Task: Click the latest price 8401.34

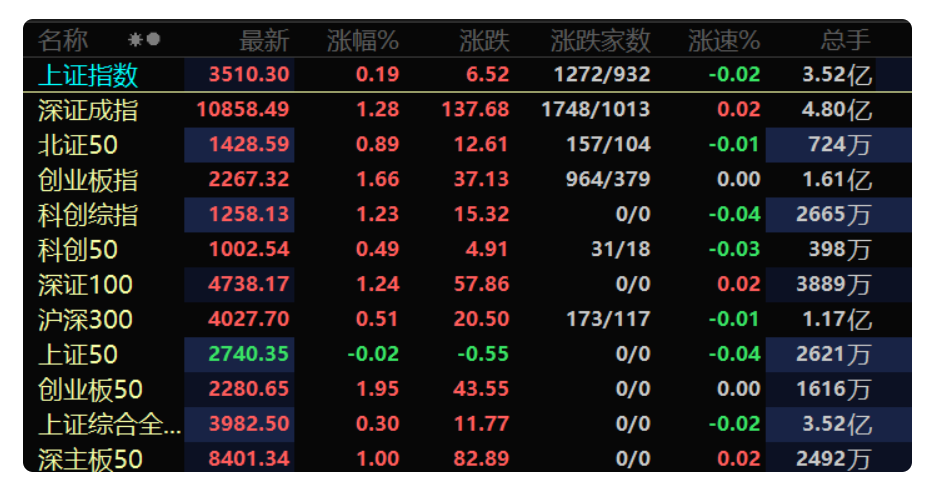Action: tap(249, 458)
